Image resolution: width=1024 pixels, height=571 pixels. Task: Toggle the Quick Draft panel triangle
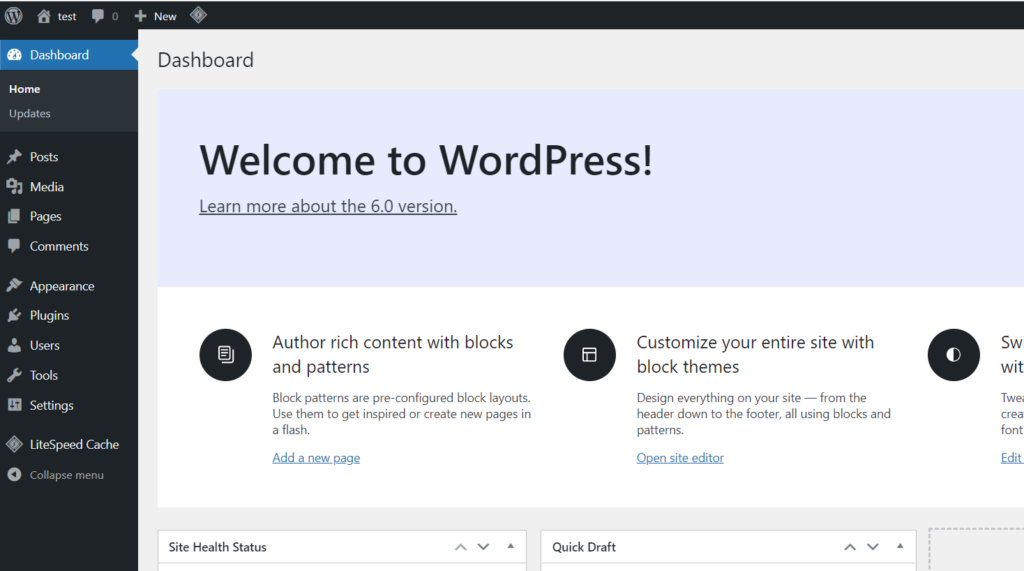click(900, 547)
